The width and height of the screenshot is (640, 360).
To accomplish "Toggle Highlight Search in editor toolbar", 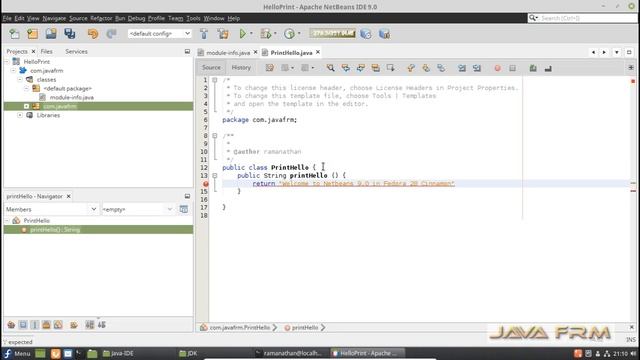I will click(x=376, y=68).
